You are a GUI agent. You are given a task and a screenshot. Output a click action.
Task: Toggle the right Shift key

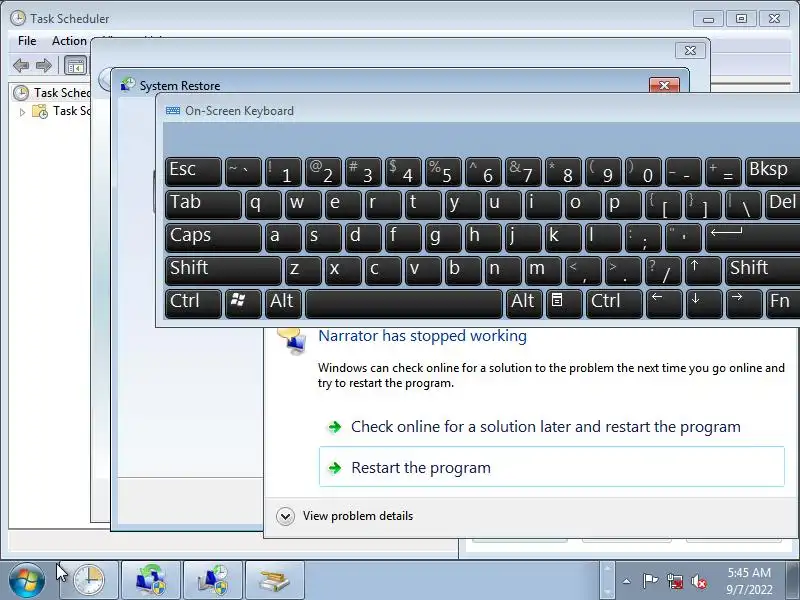762,270
